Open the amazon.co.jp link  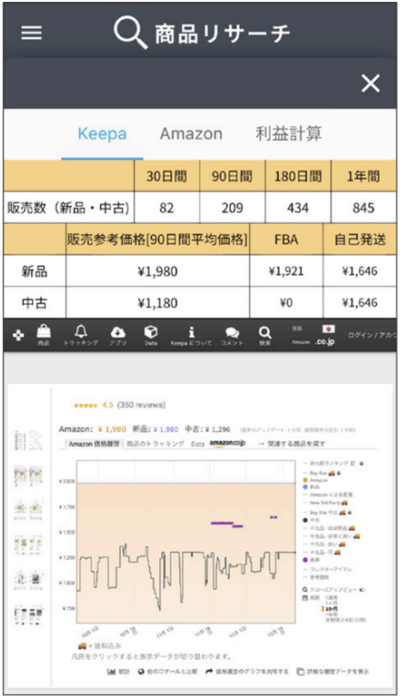coord(227,444)
